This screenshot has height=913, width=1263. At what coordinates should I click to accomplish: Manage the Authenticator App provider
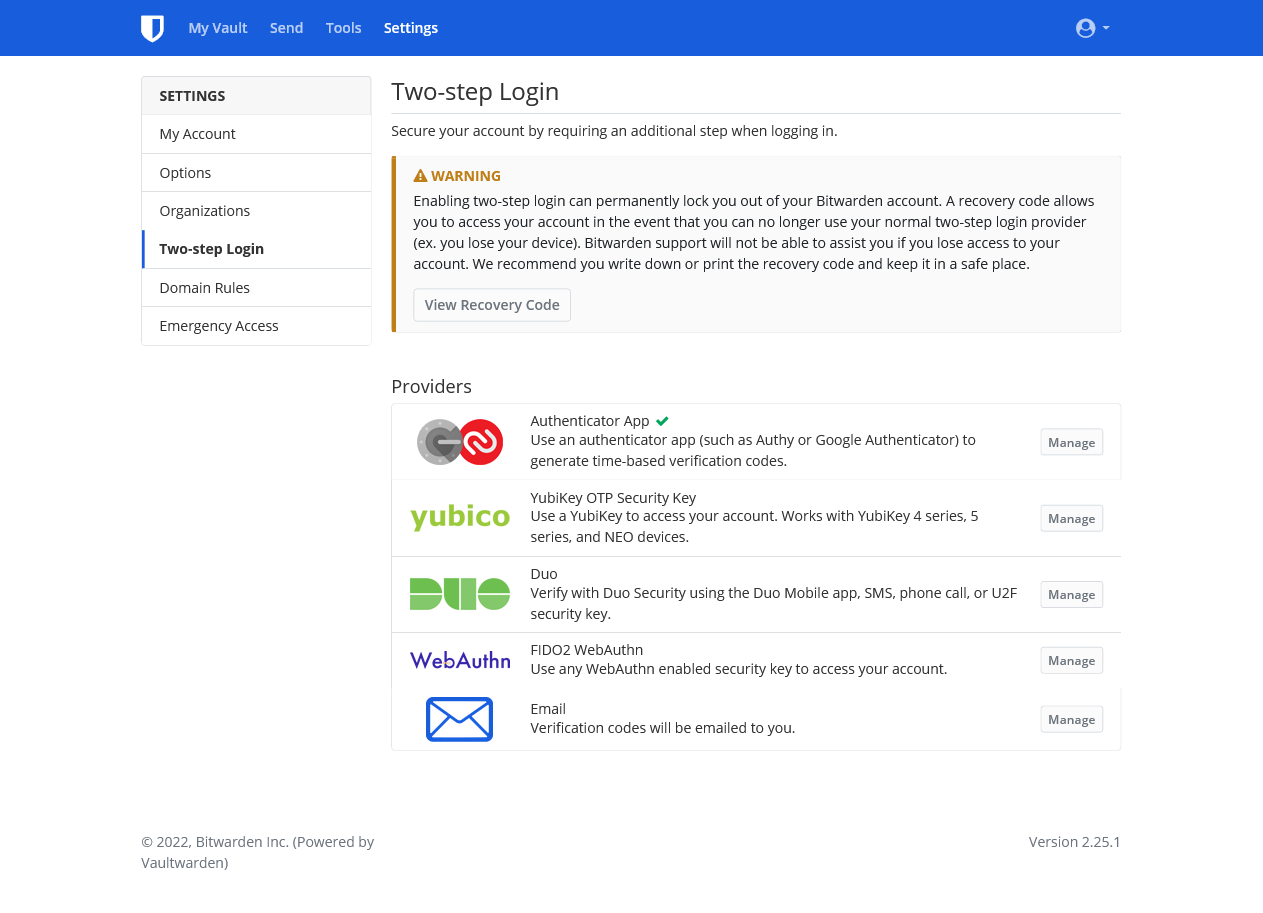(1071, 443)
